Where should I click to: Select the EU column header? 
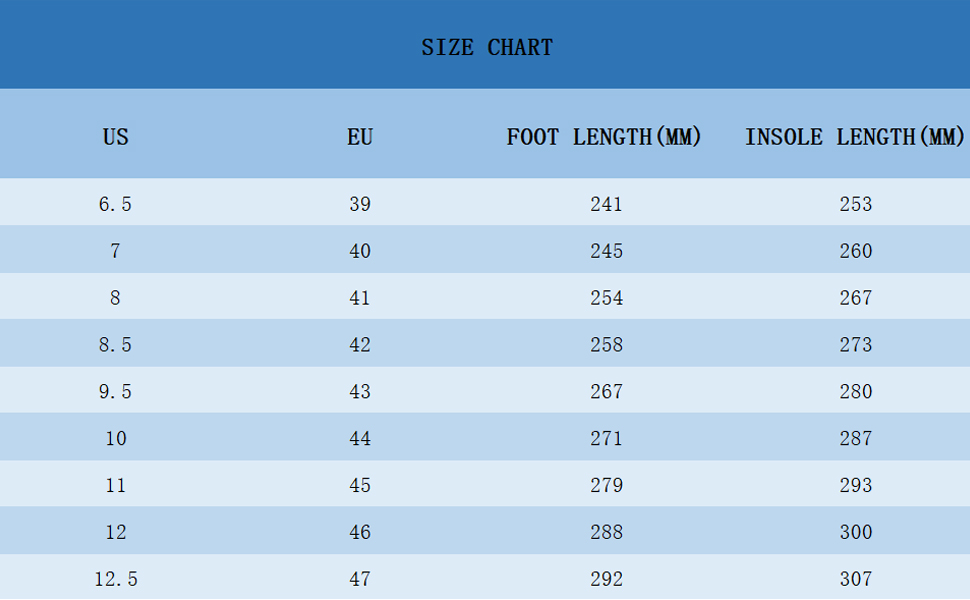point(360,137)
